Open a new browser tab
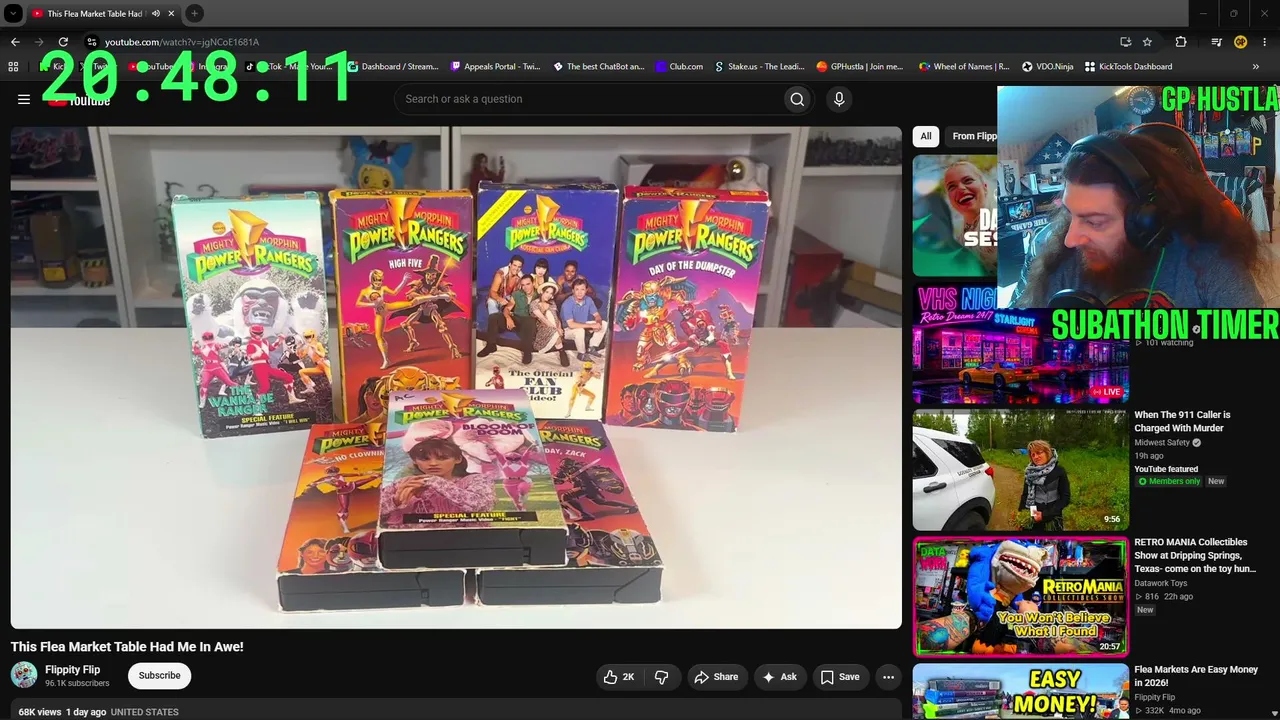The height and width of the screenshot is (720, 1280). point(195,13)
